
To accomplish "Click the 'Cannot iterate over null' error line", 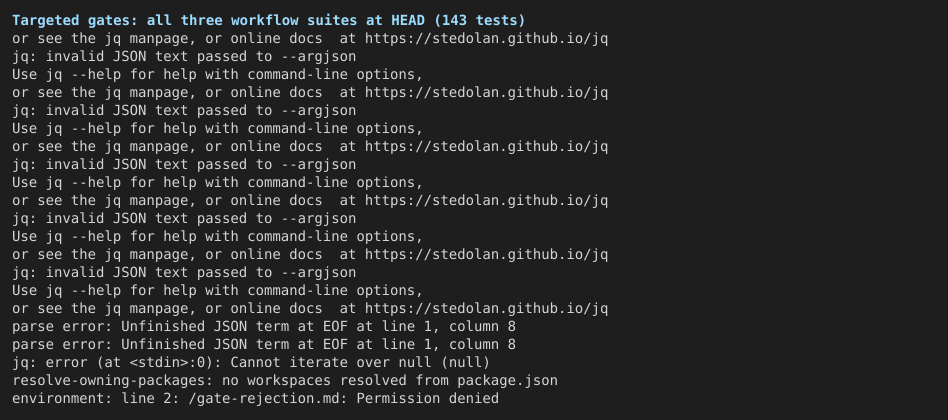I will [251, 363].
